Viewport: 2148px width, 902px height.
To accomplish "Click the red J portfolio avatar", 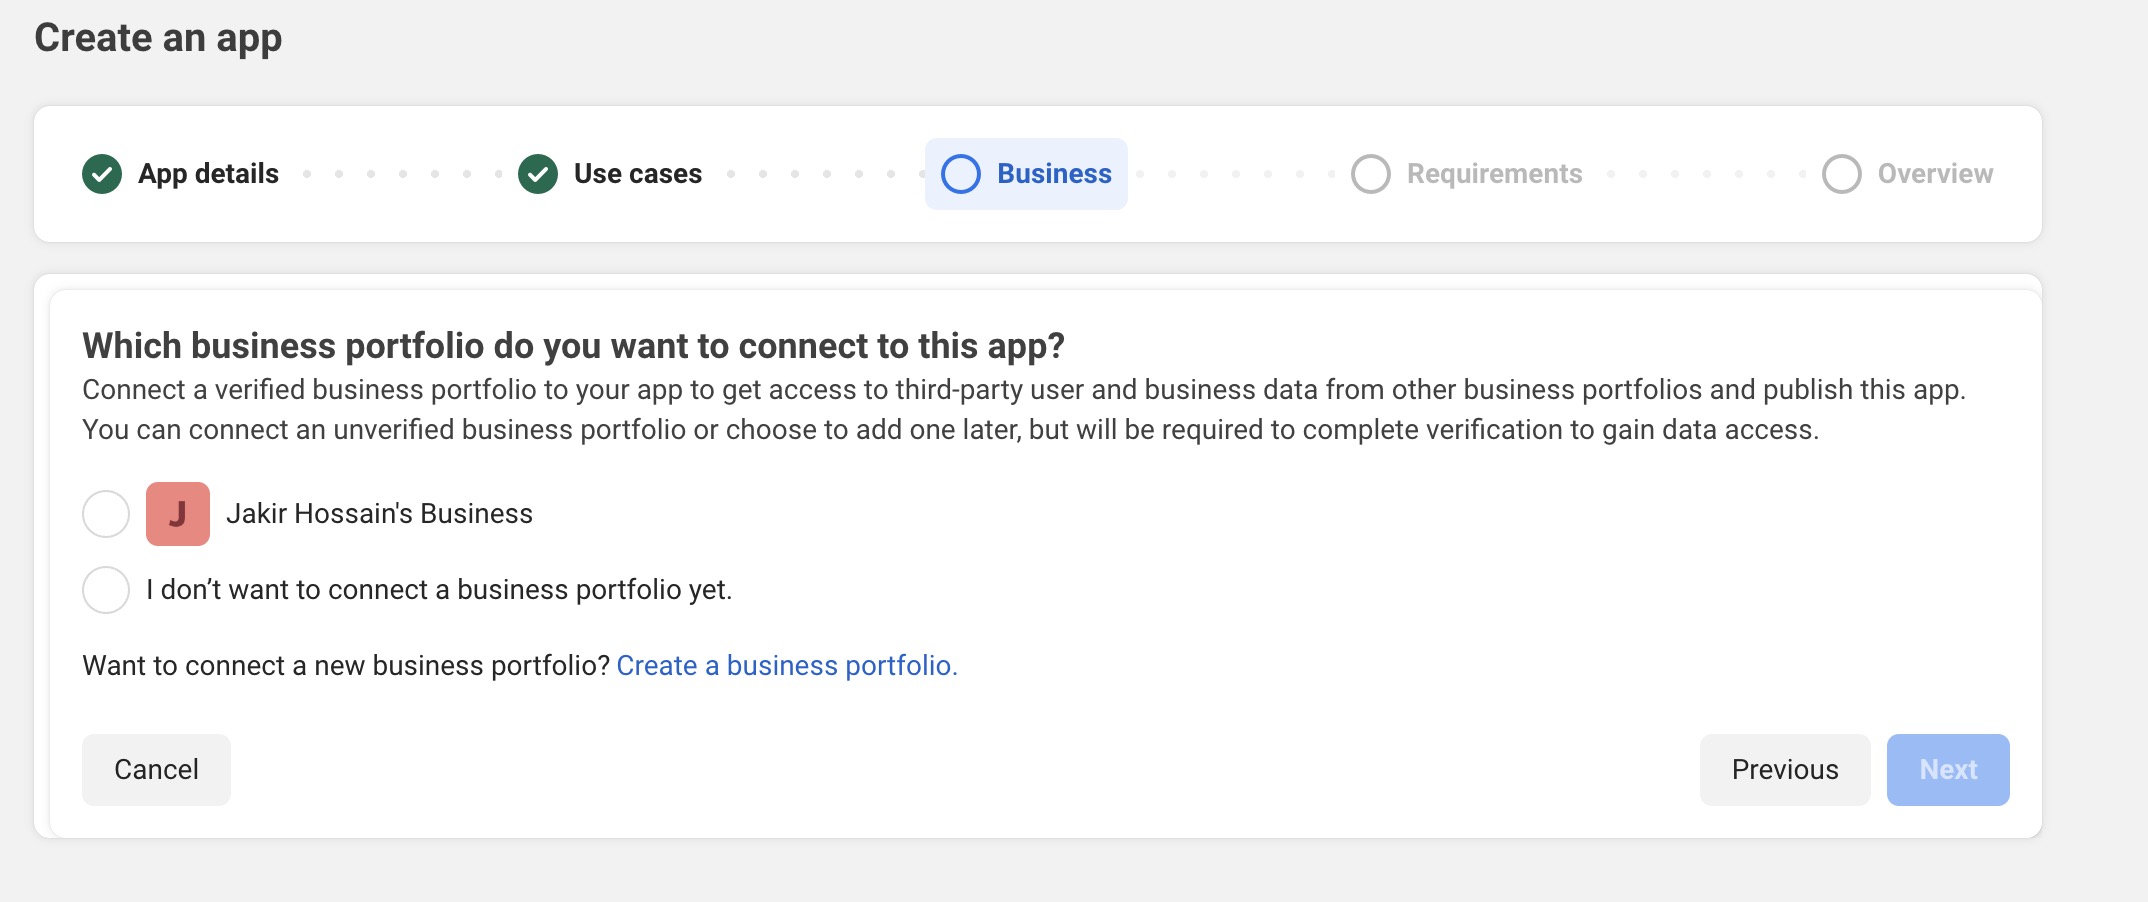I will [178, 514].
